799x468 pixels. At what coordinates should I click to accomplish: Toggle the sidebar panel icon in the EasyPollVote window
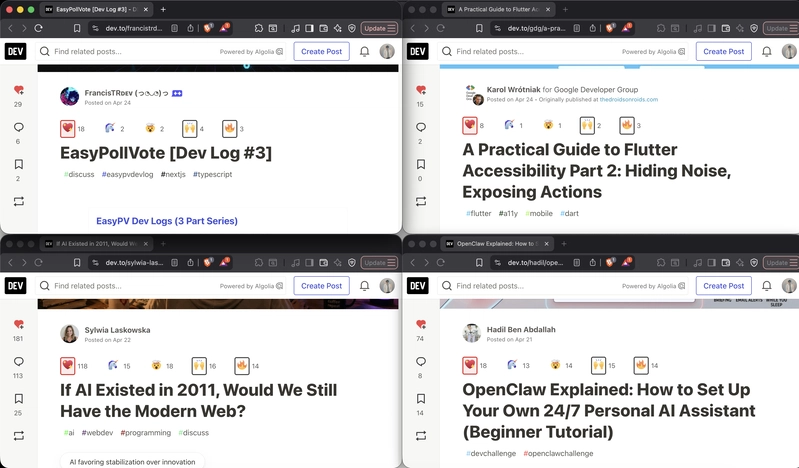coord(309,28)
